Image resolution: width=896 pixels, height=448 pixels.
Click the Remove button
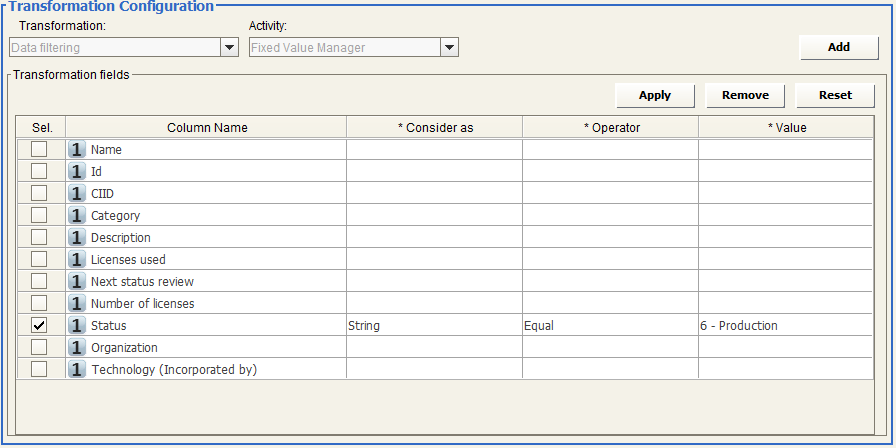pos(745,95)
